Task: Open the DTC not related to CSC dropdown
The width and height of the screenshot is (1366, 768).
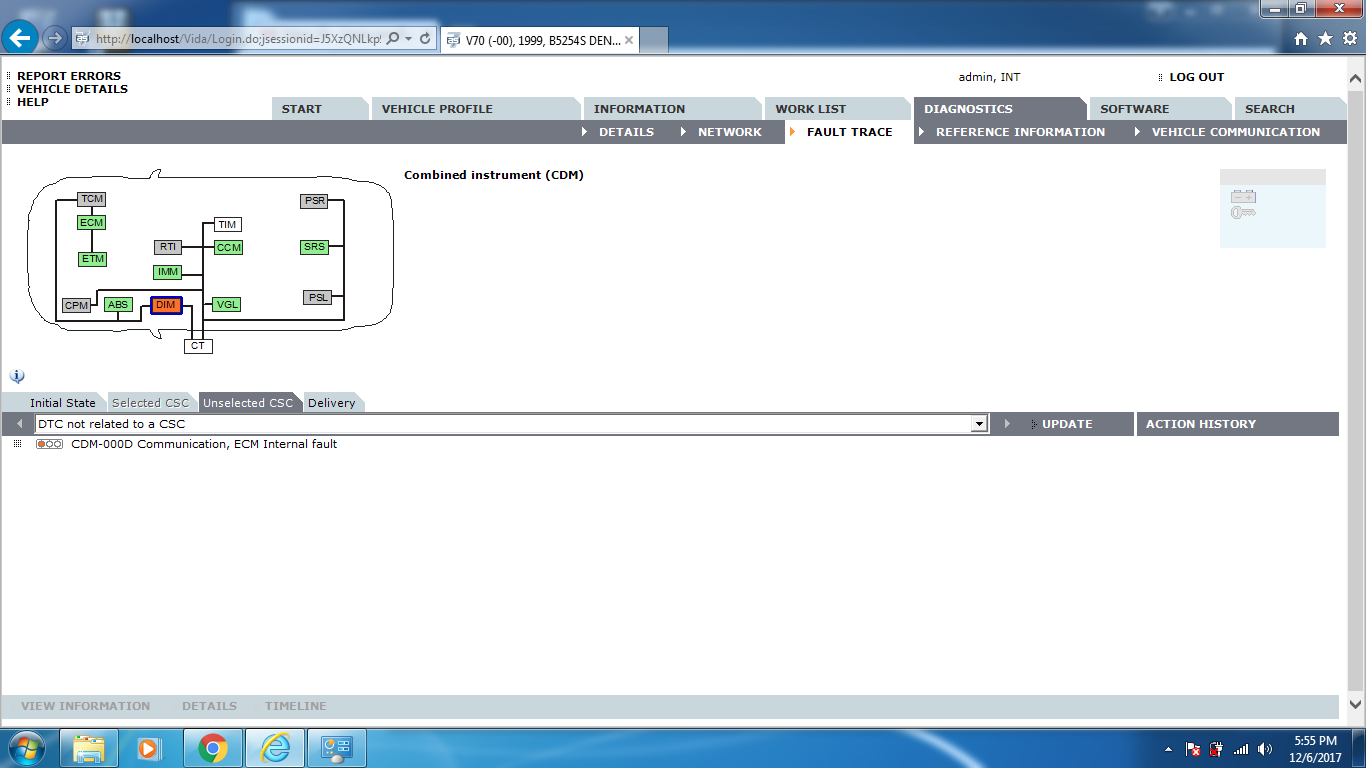Action: [x=979, y=424]
